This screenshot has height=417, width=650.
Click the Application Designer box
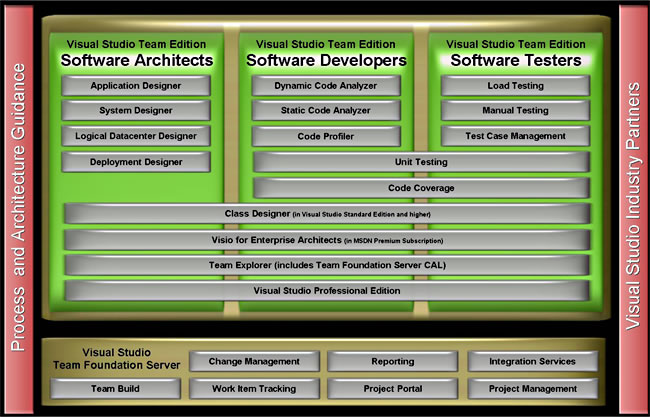136,86
